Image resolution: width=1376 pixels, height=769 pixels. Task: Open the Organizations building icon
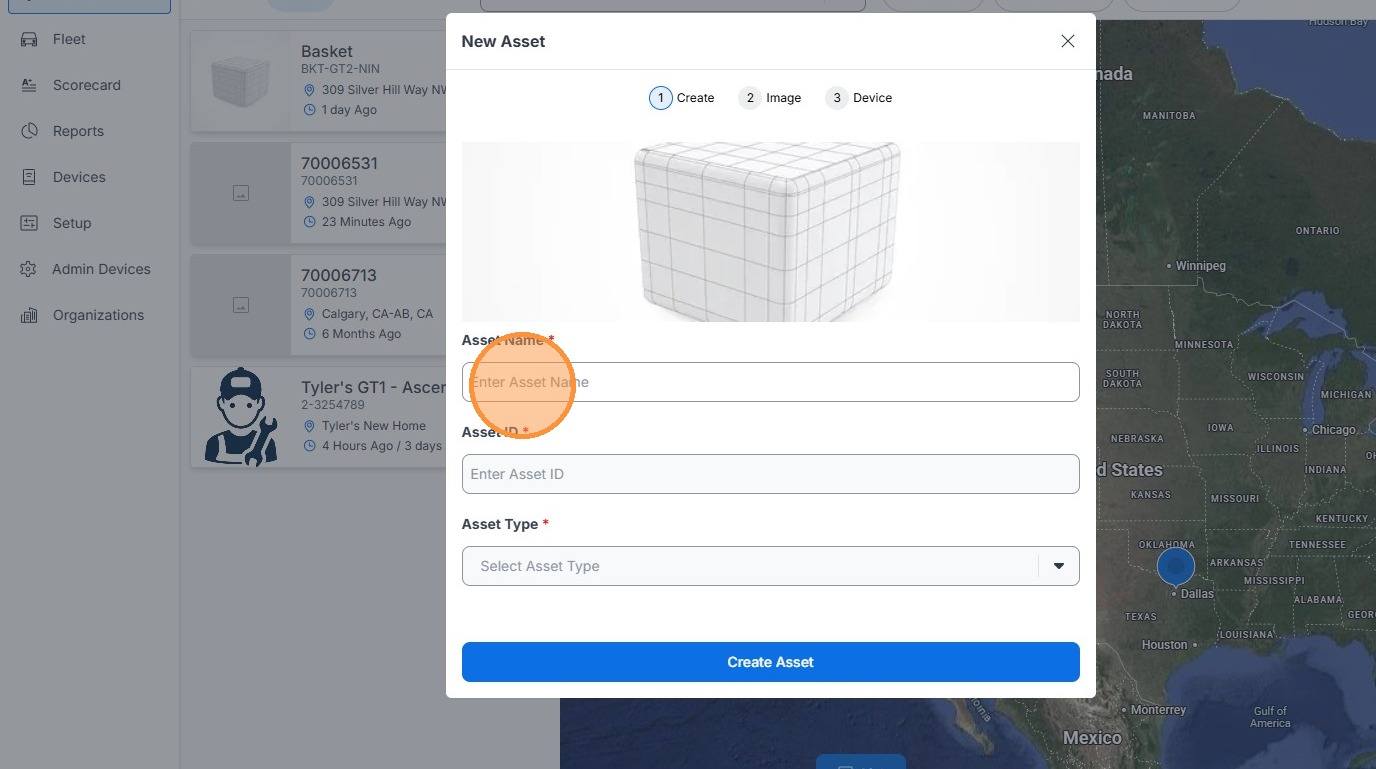(x=29, y=315)
